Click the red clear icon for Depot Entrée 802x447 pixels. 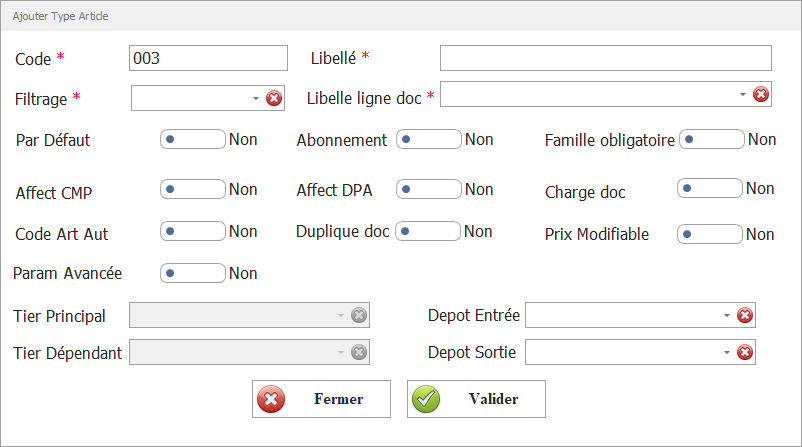click(x=744, y=316)
